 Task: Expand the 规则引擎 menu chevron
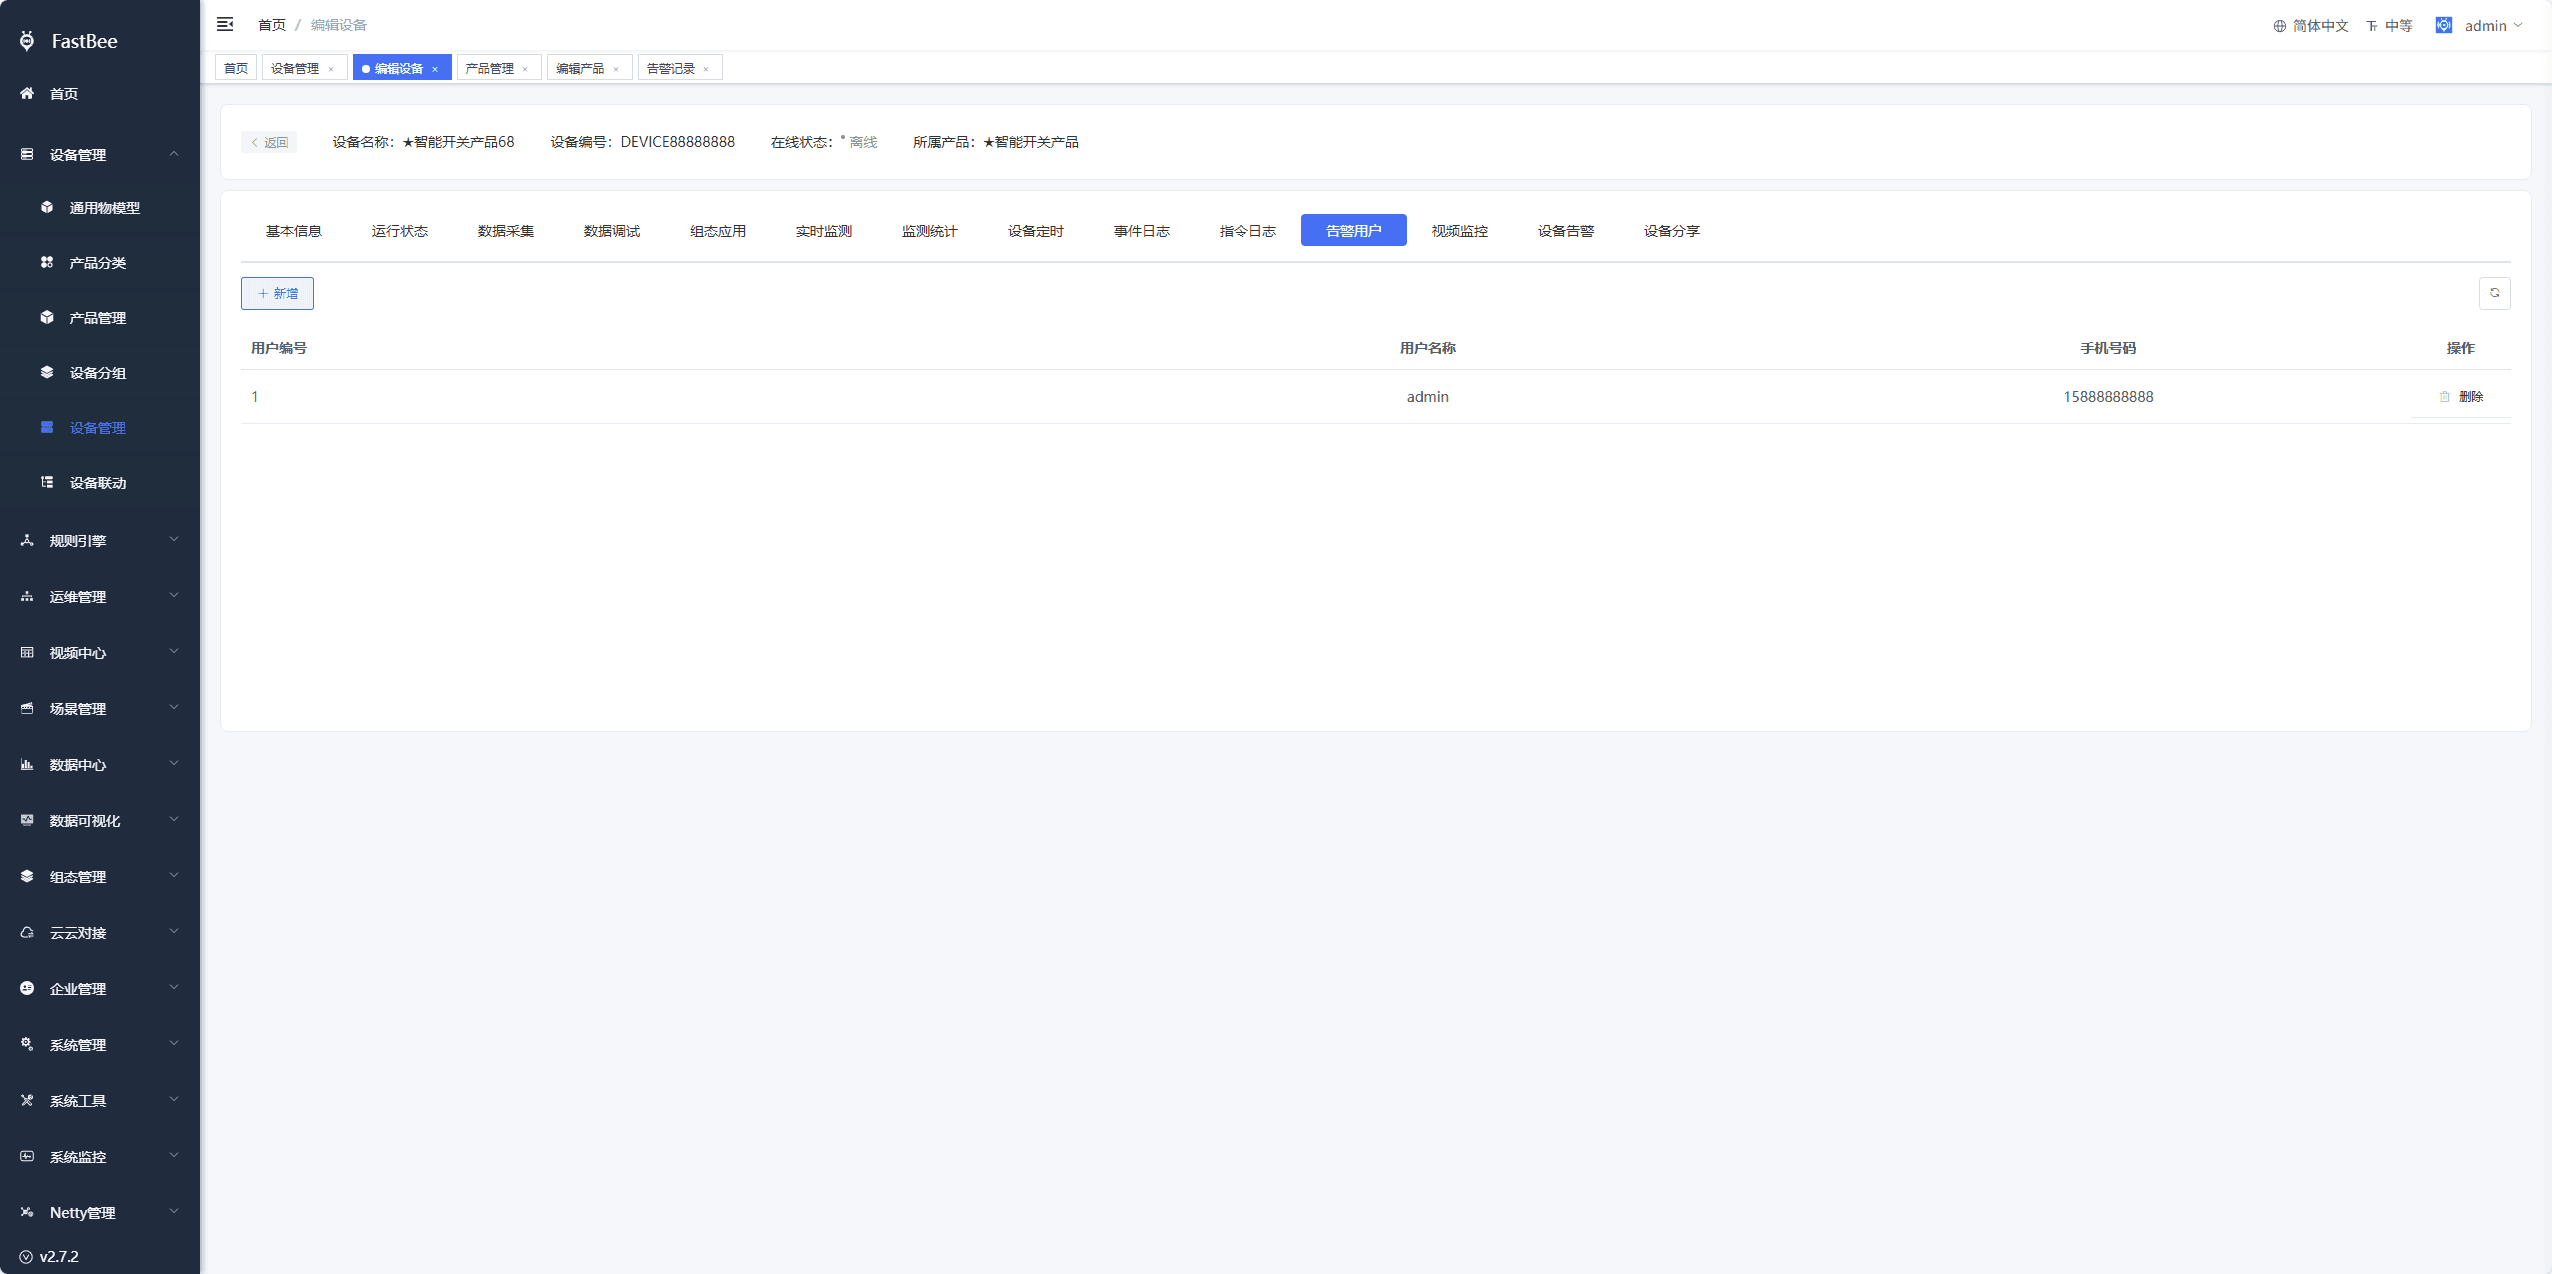point(174,540)
